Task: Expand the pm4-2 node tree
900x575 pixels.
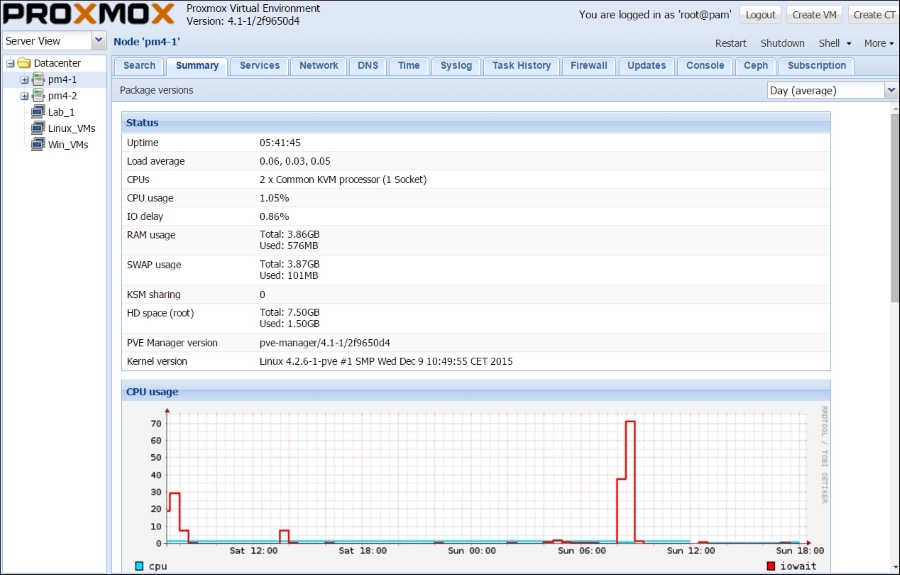Action: click(24, 96)
